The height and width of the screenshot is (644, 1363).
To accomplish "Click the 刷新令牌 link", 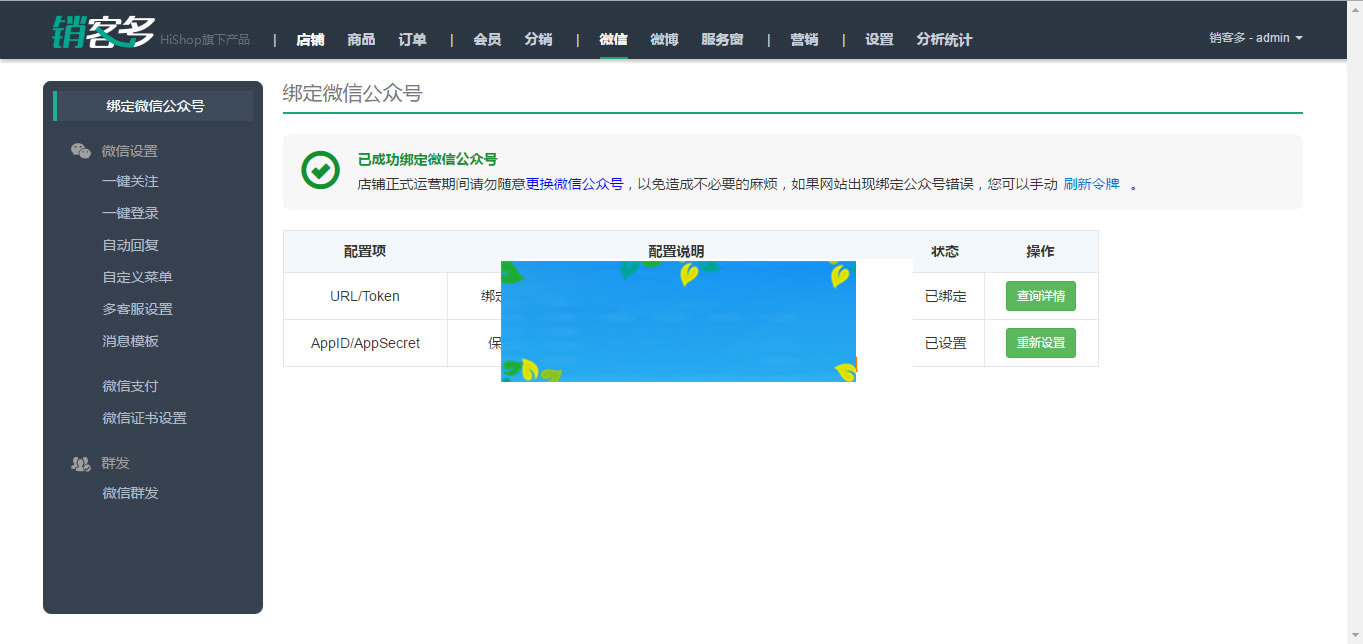I will [x=1091, y=184].
